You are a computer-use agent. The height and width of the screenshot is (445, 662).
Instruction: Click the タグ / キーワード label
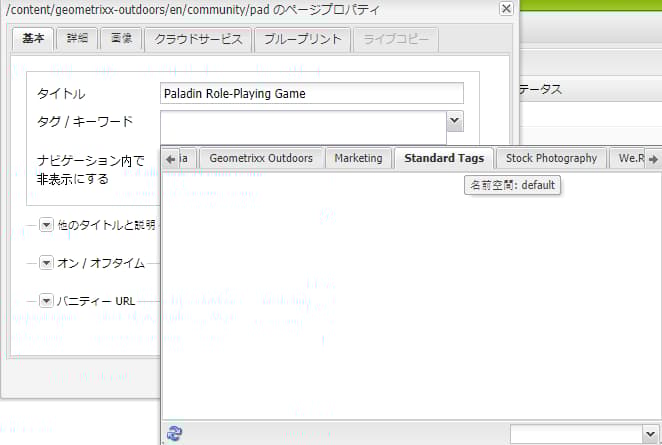[85, 122]
